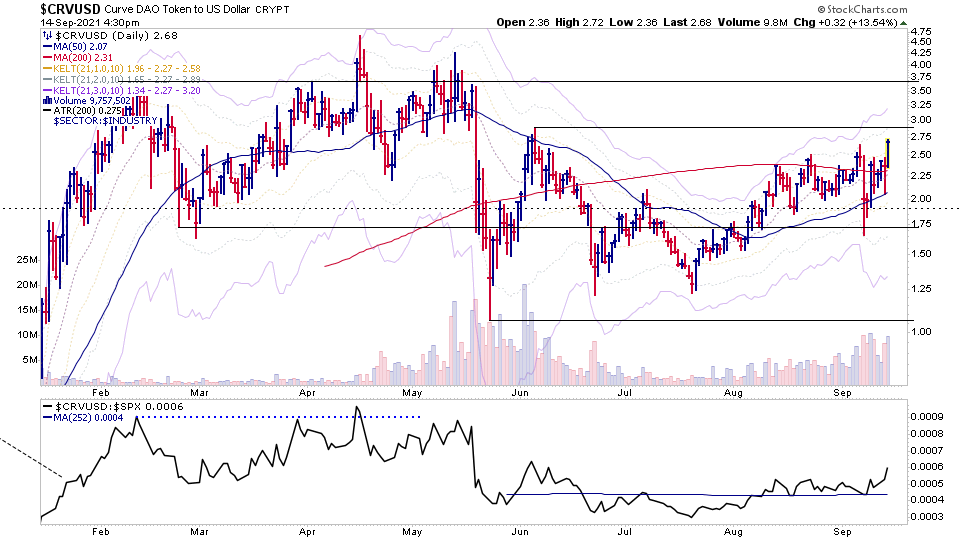Click the 'KELT(21,3.0,10)' legend text
Viewport: 960px width, 540px height.
click(x=88, y=91)
